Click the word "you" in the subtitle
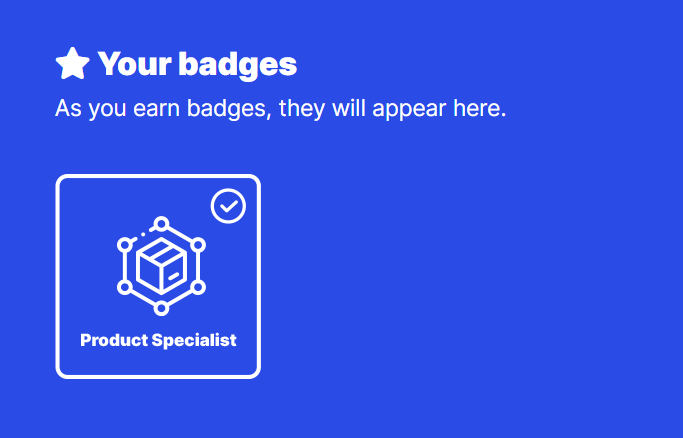The height and width of the screenshot is (438, 683). coord(108,110)
